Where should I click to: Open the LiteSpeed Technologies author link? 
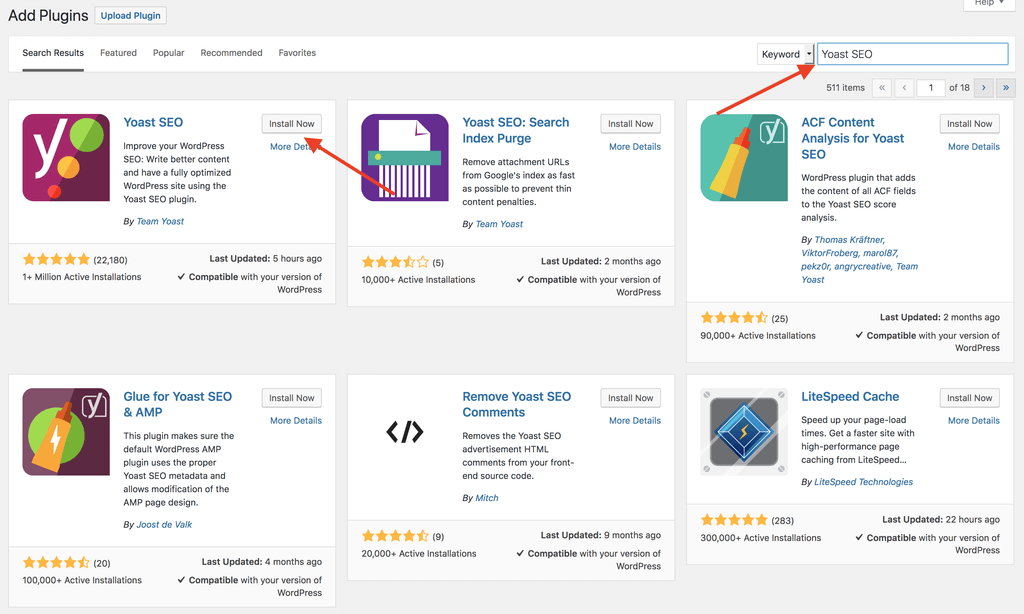[863, 482]
